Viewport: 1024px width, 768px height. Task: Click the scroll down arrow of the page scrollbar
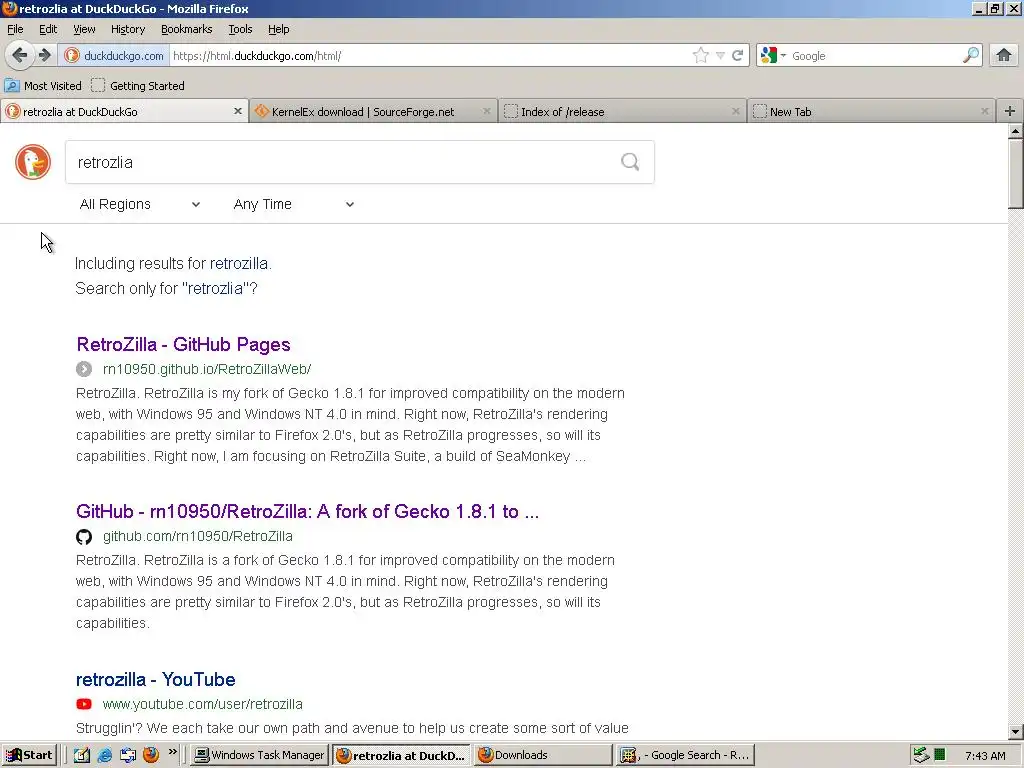click(x=1016, y=731)
